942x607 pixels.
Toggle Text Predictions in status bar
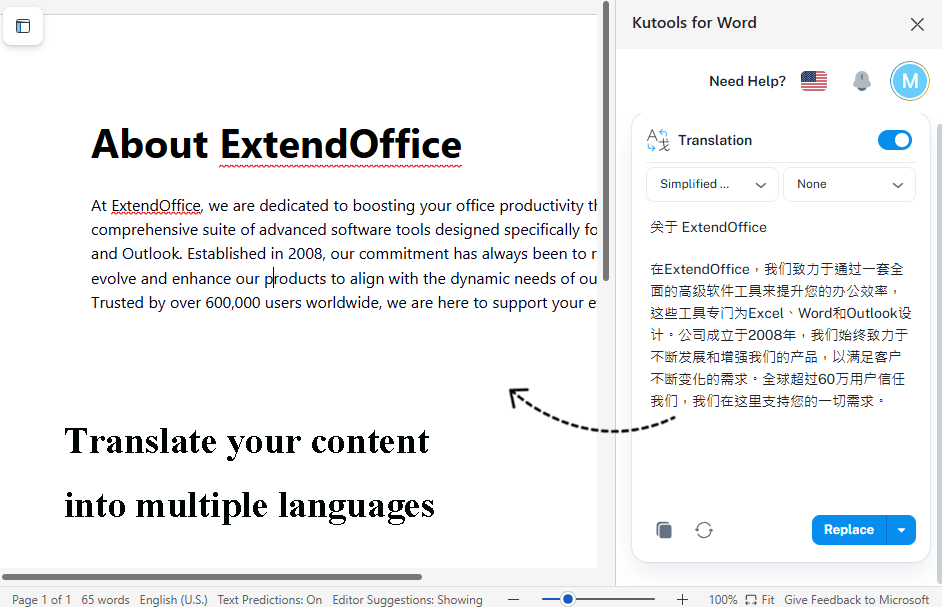[x=269, y=599]
